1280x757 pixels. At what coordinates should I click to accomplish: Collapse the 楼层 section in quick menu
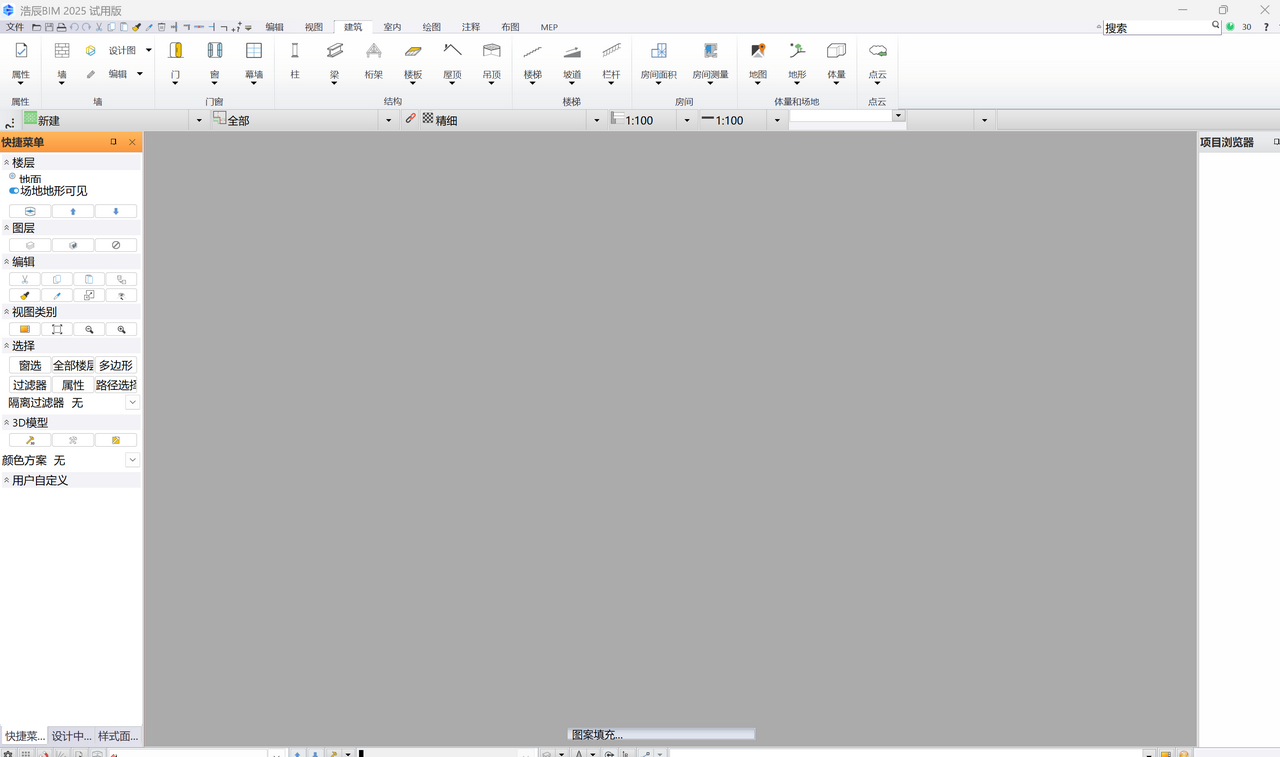[7, 162]
